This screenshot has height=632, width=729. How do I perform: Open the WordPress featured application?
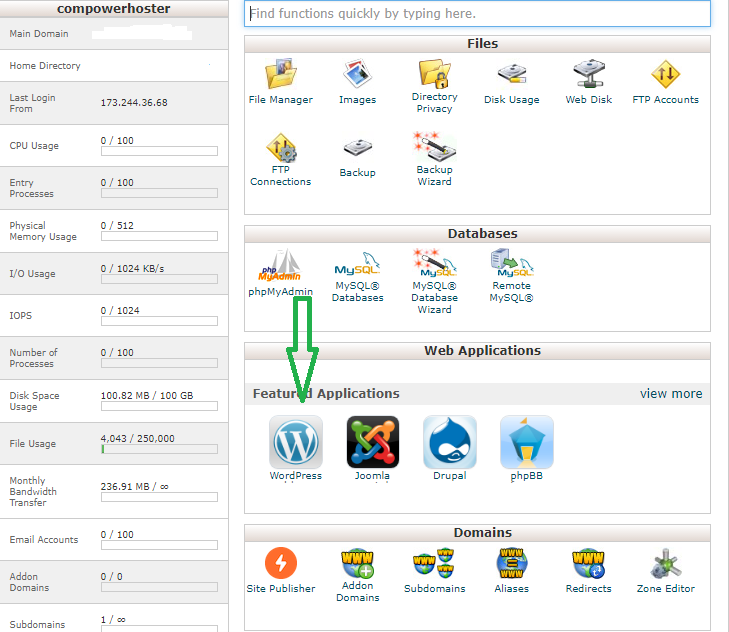click(296, 442)
